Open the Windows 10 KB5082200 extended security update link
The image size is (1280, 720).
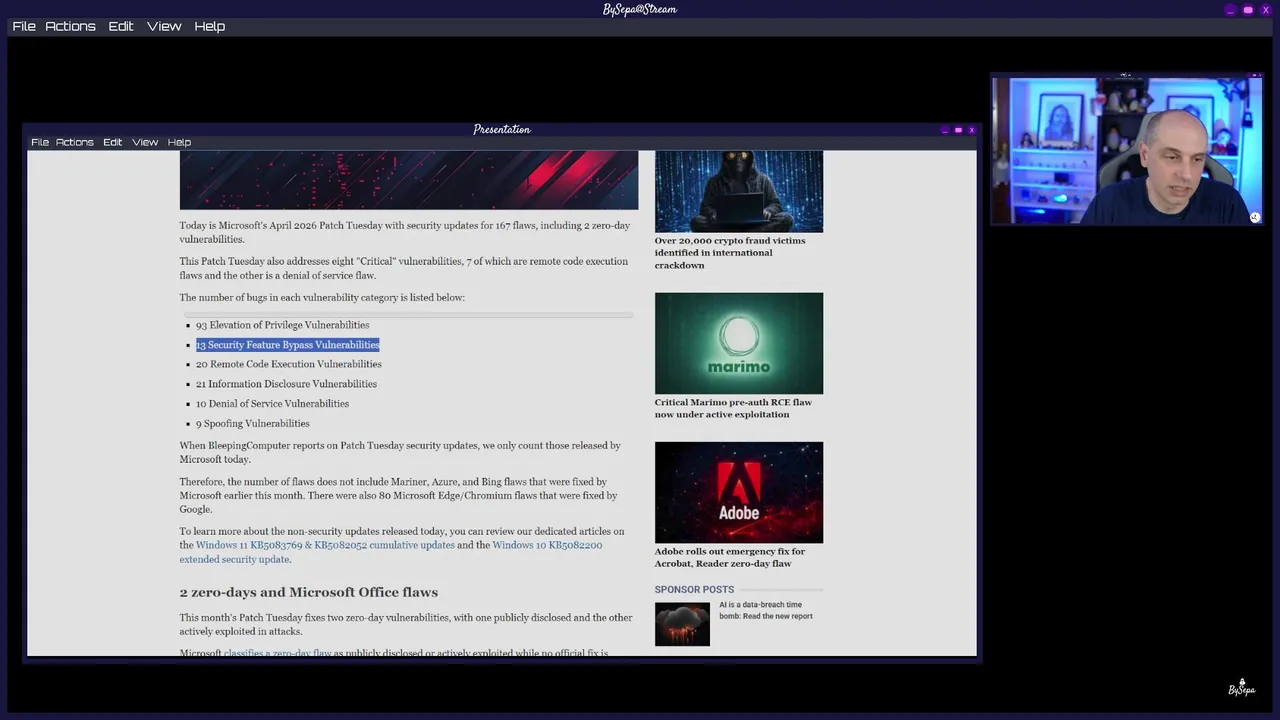(x=391, y=552)
